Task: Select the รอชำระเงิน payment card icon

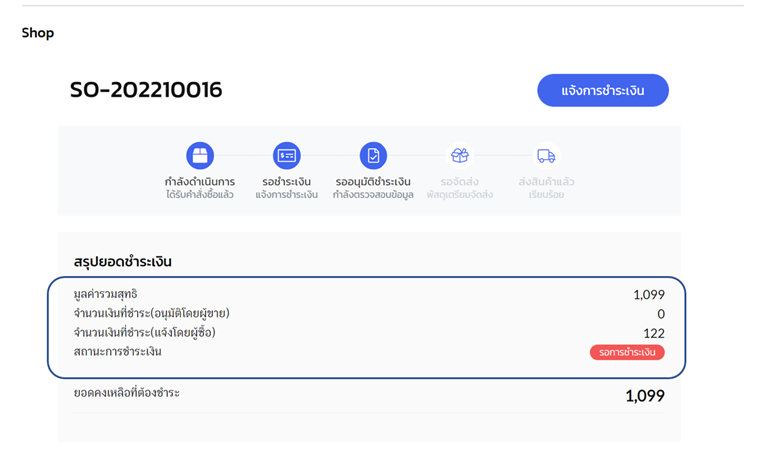Action: [287, 156]
